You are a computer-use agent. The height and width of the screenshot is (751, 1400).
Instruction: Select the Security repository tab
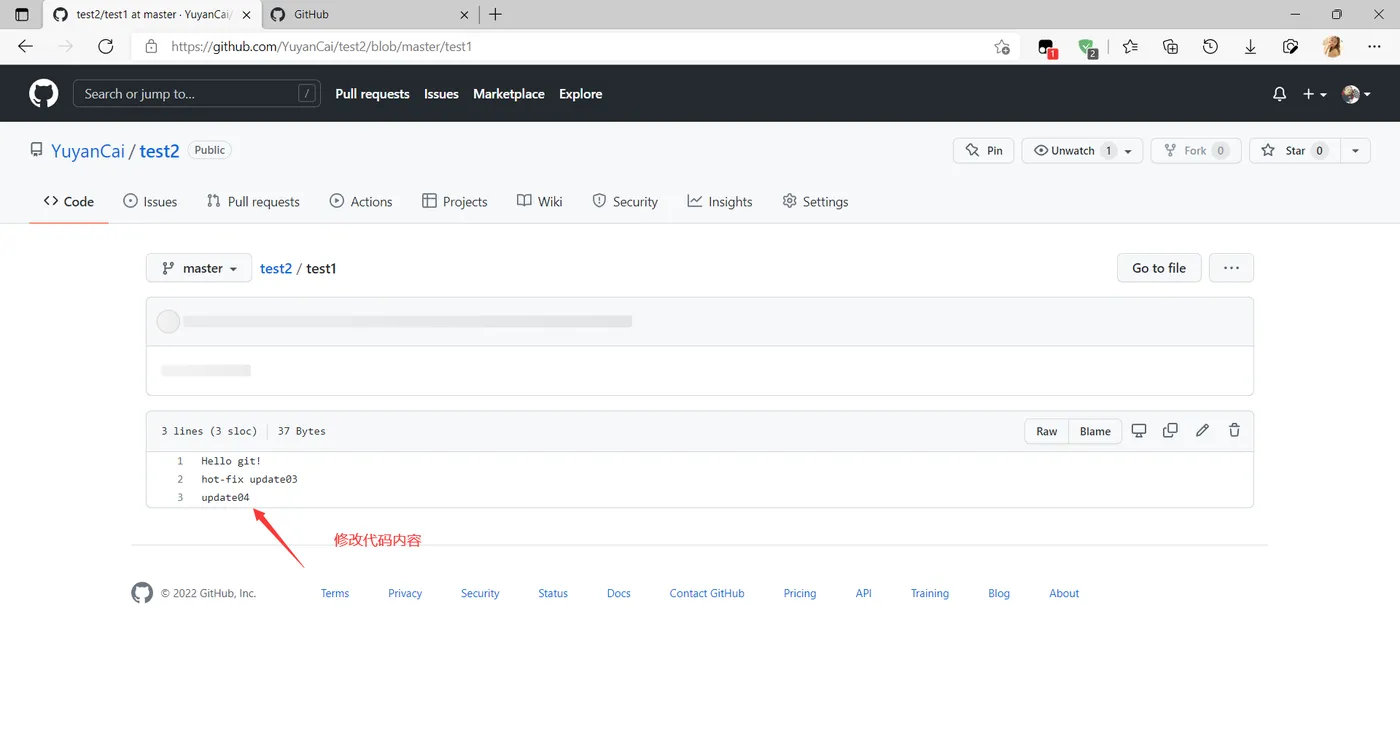point(625,201)
